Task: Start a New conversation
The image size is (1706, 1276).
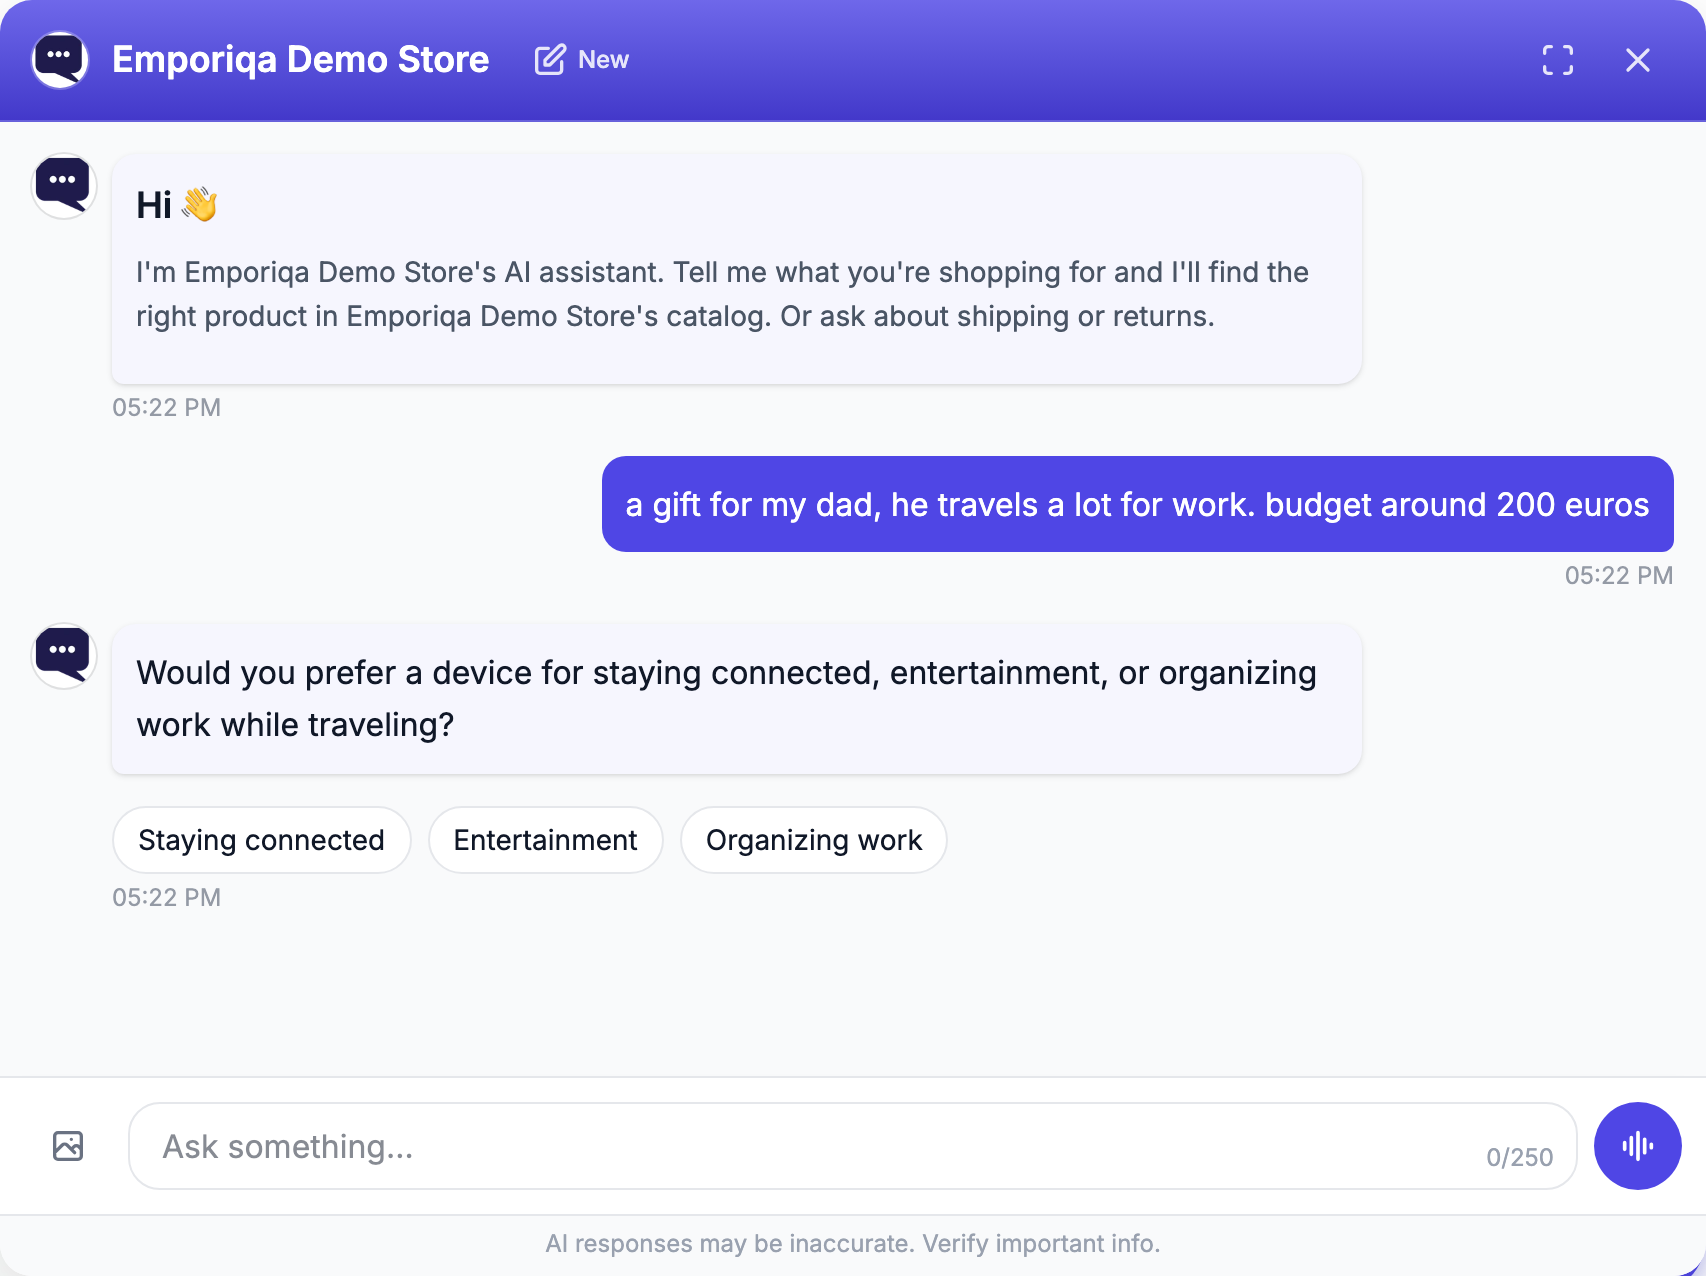Action: click(x=582, y=60)
